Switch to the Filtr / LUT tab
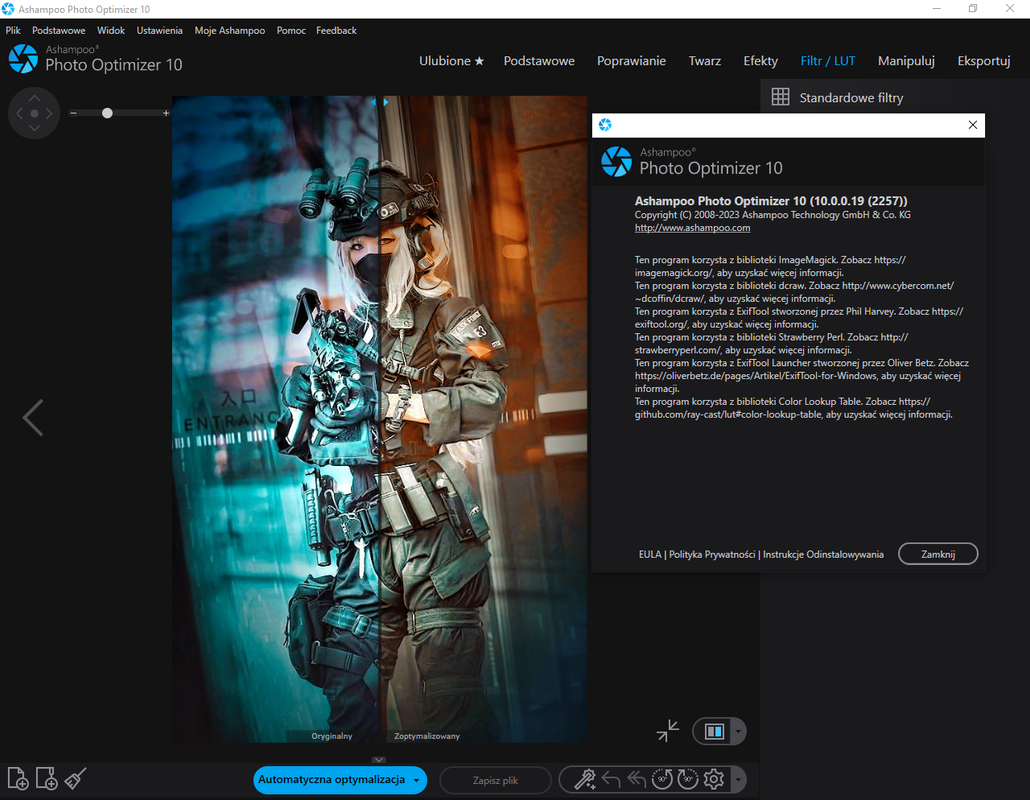Viewport: 1030px width, 800px height. (x=828, y=60)
